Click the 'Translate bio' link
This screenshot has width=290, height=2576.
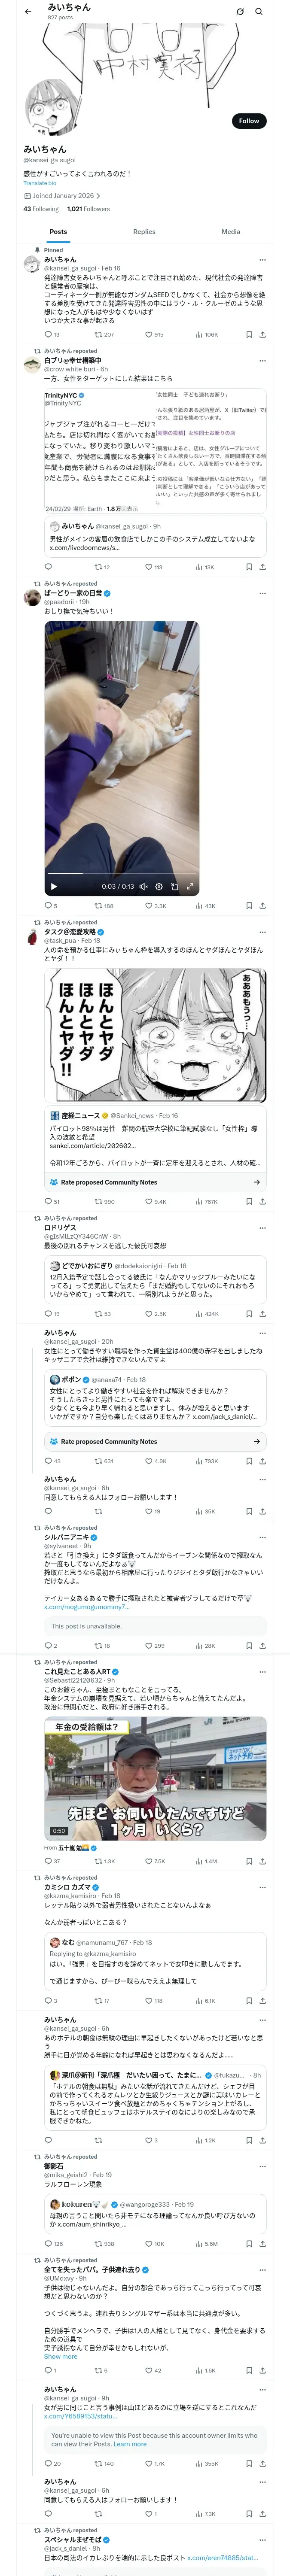coord(40,183)
